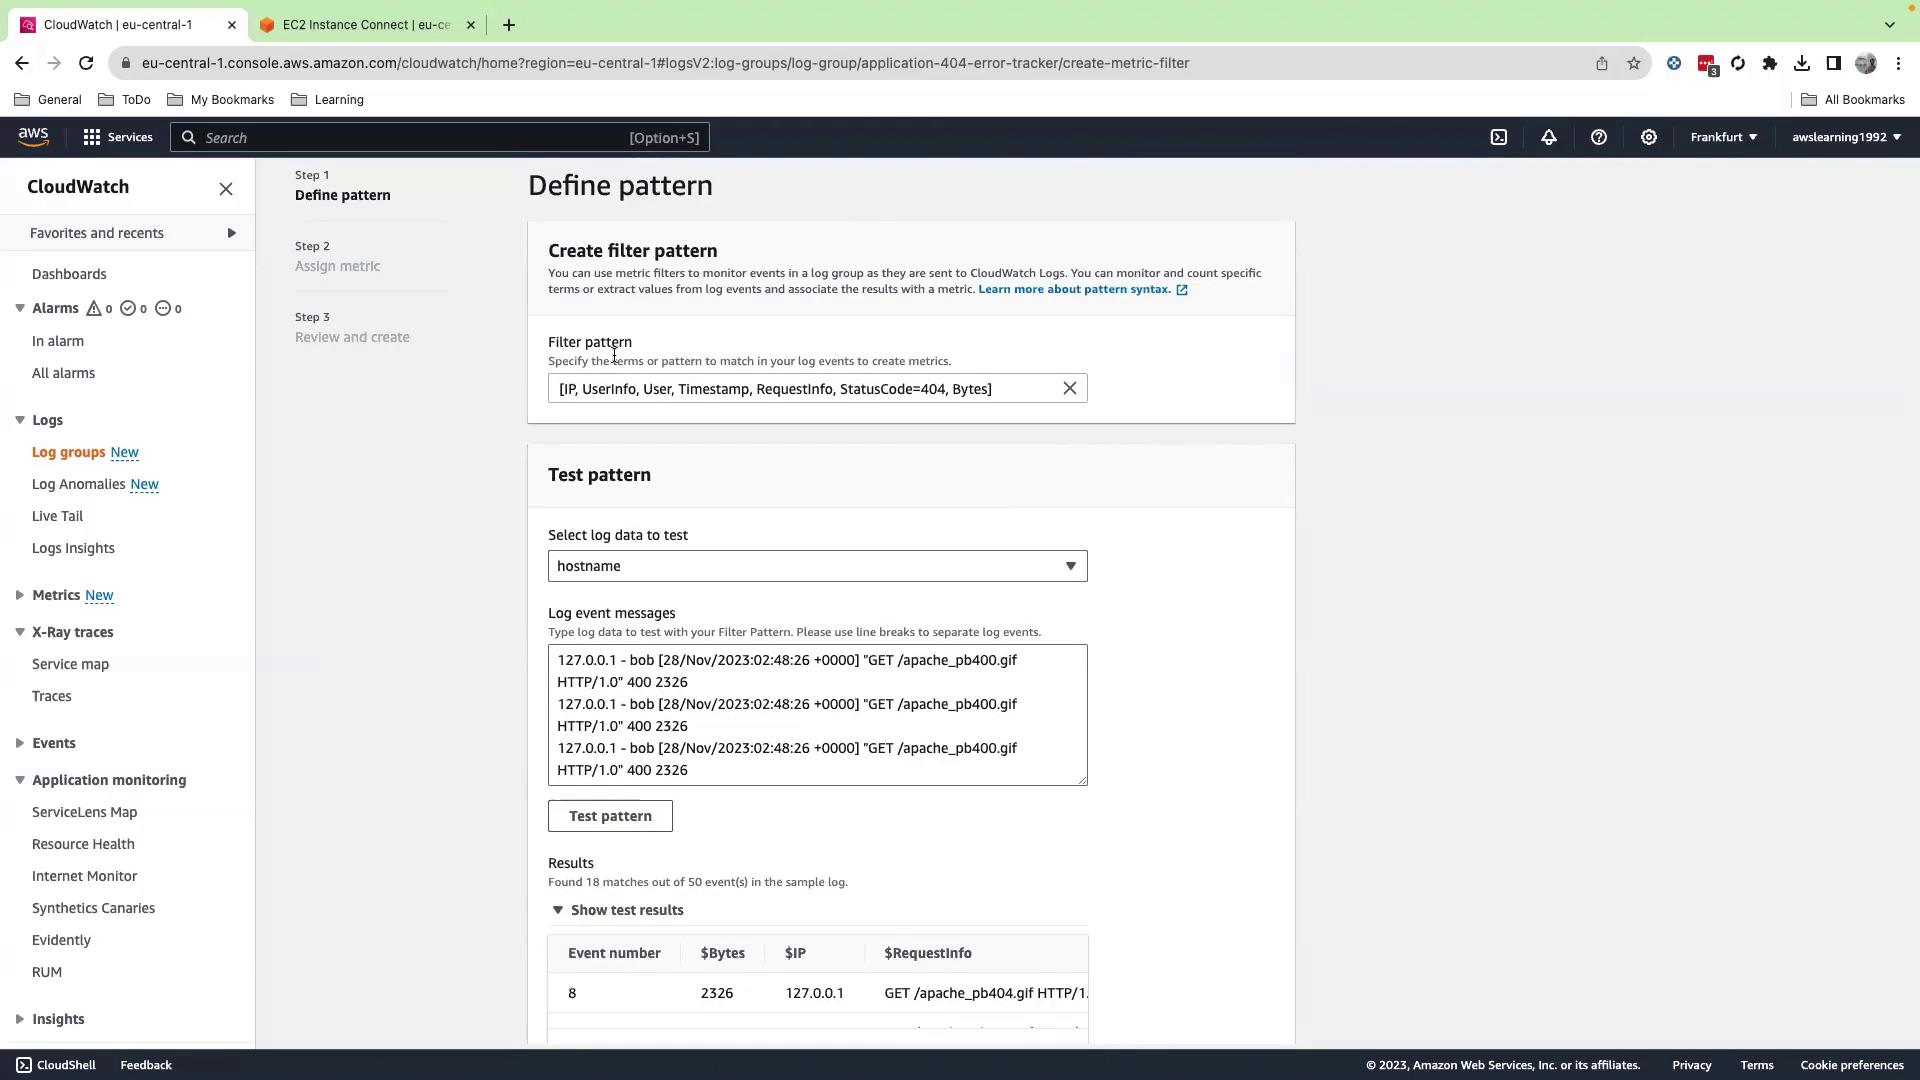Open the notifications bell icon
Viewport: 1920px width, 1080px height.
(1548, 138)
